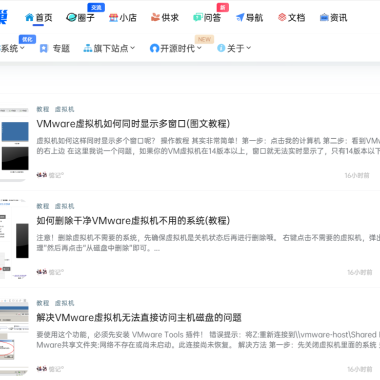Click author avatar under 如何删除干净VMware article
Viewport: 380px width, 380px height.
[42, 272]
